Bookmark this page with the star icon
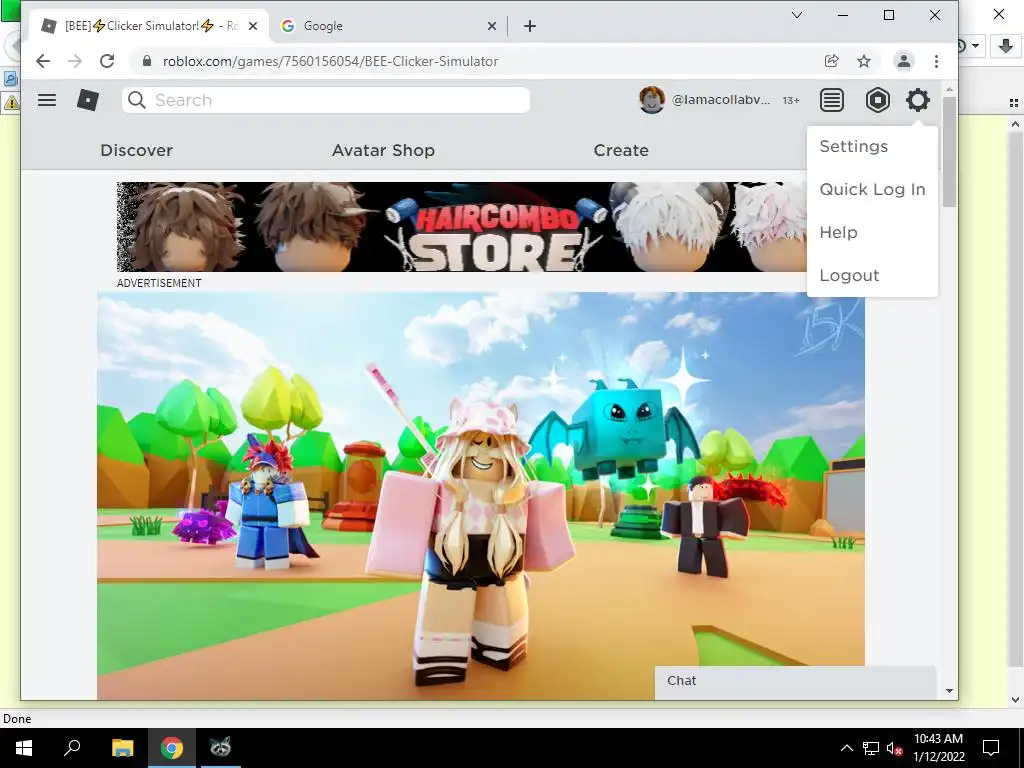This screenshot has width=1024, height=768. point(864,61)
